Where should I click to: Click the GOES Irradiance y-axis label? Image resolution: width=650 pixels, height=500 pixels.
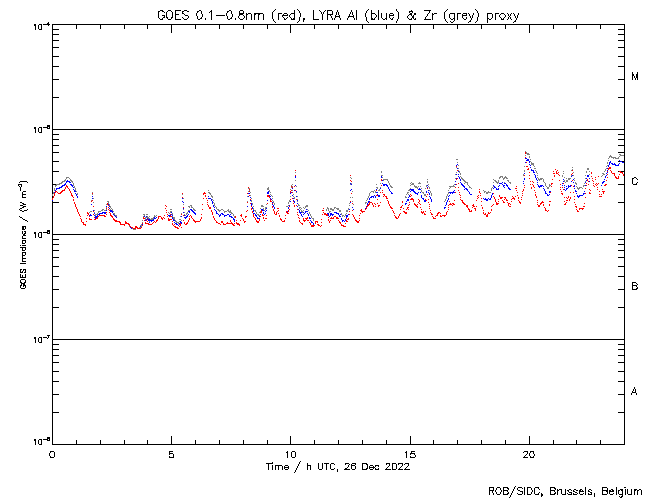coord(22,234)
